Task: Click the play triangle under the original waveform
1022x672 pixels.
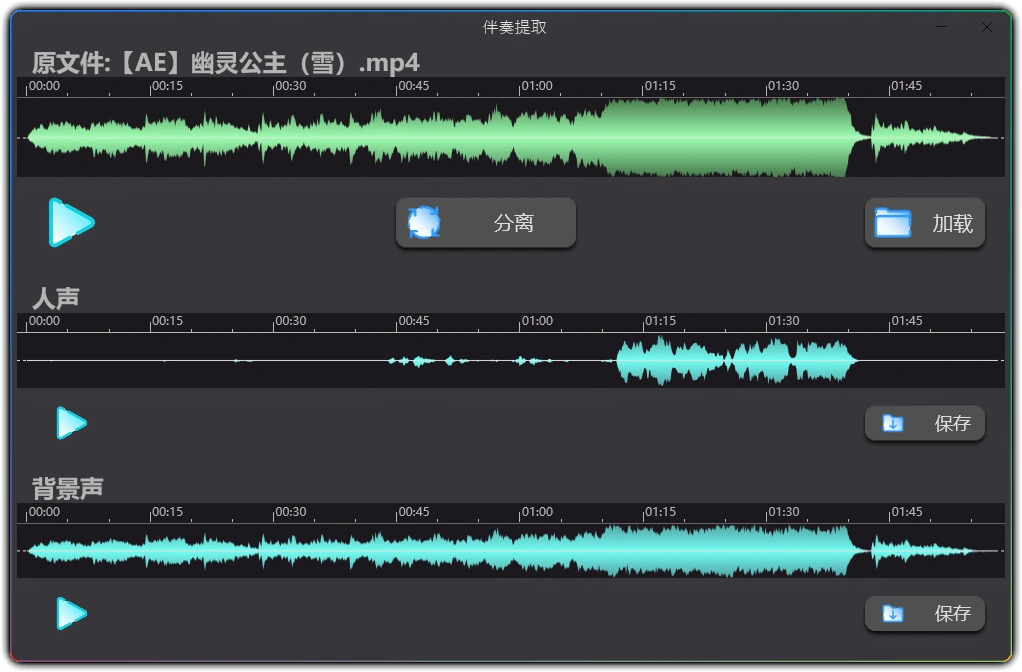Action: 70,222
